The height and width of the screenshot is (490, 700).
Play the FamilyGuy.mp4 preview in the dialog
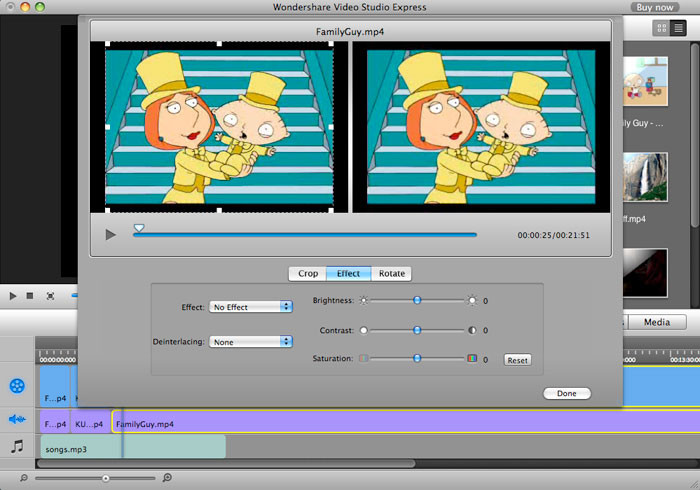click(110, 235)
